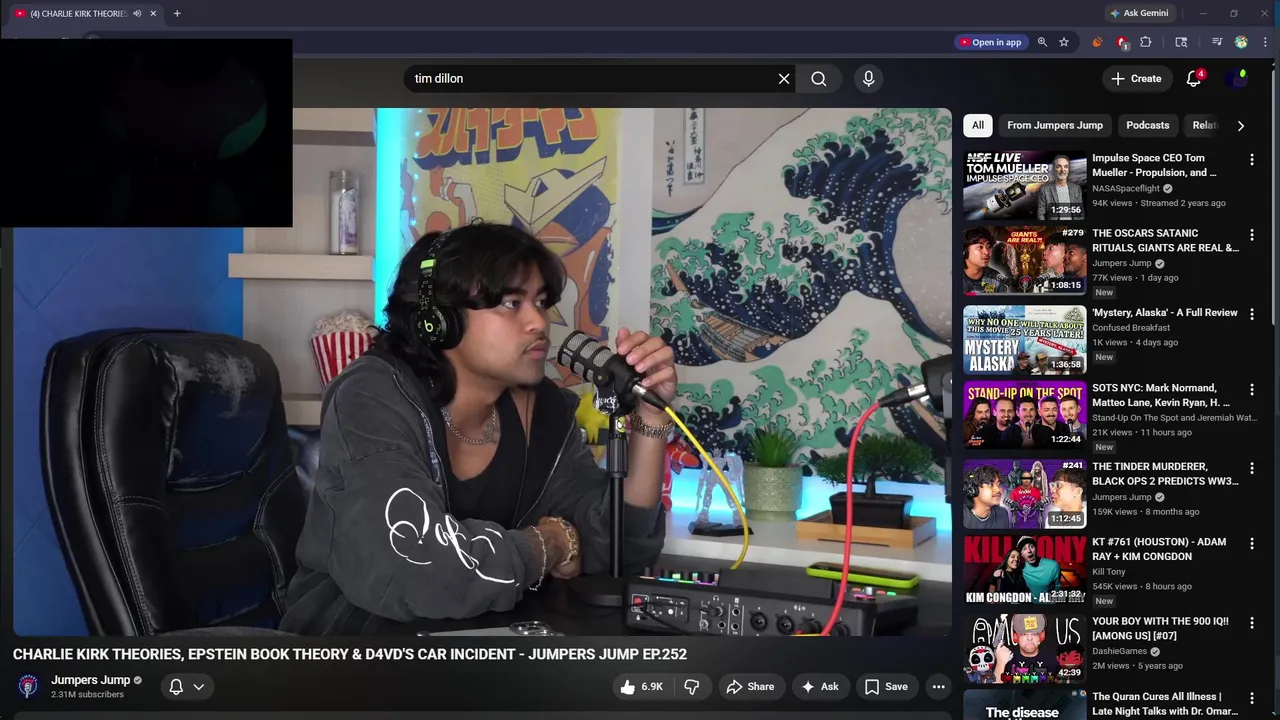This screenshot has height=720, width=1280.
Task: Open YouTube notifications bell with 4 badge
Action: [1193, 78]
